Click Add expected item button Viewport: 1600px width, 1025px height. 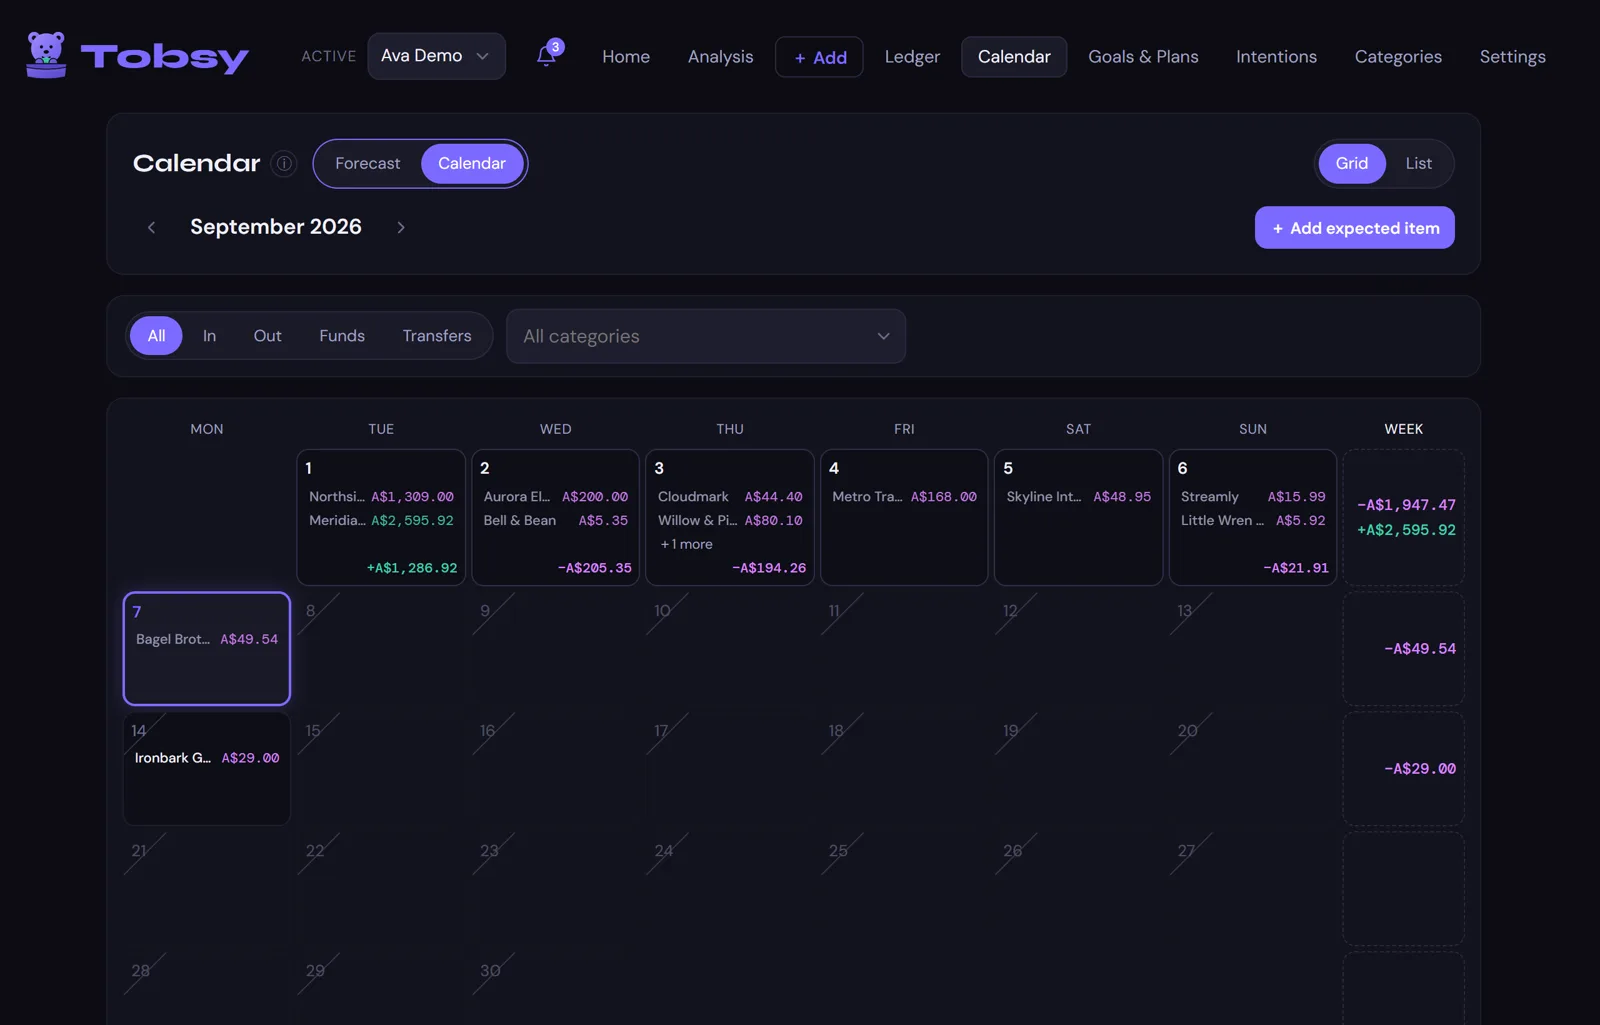click(1354, 228)
